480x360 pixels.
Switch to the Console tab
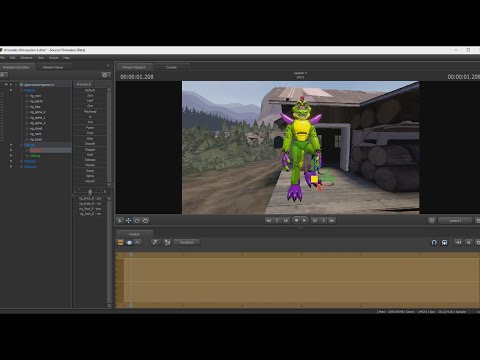coord(171,67)
